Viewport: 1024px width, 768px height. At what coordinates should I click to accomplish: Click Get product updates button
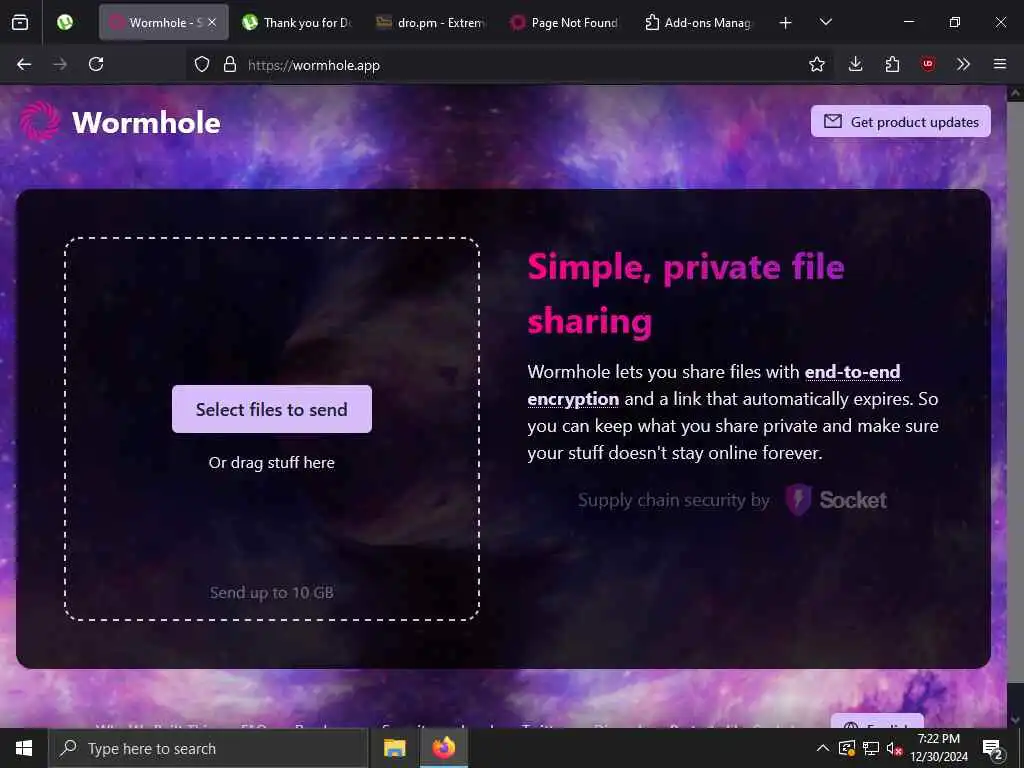(x=901, y=121)
